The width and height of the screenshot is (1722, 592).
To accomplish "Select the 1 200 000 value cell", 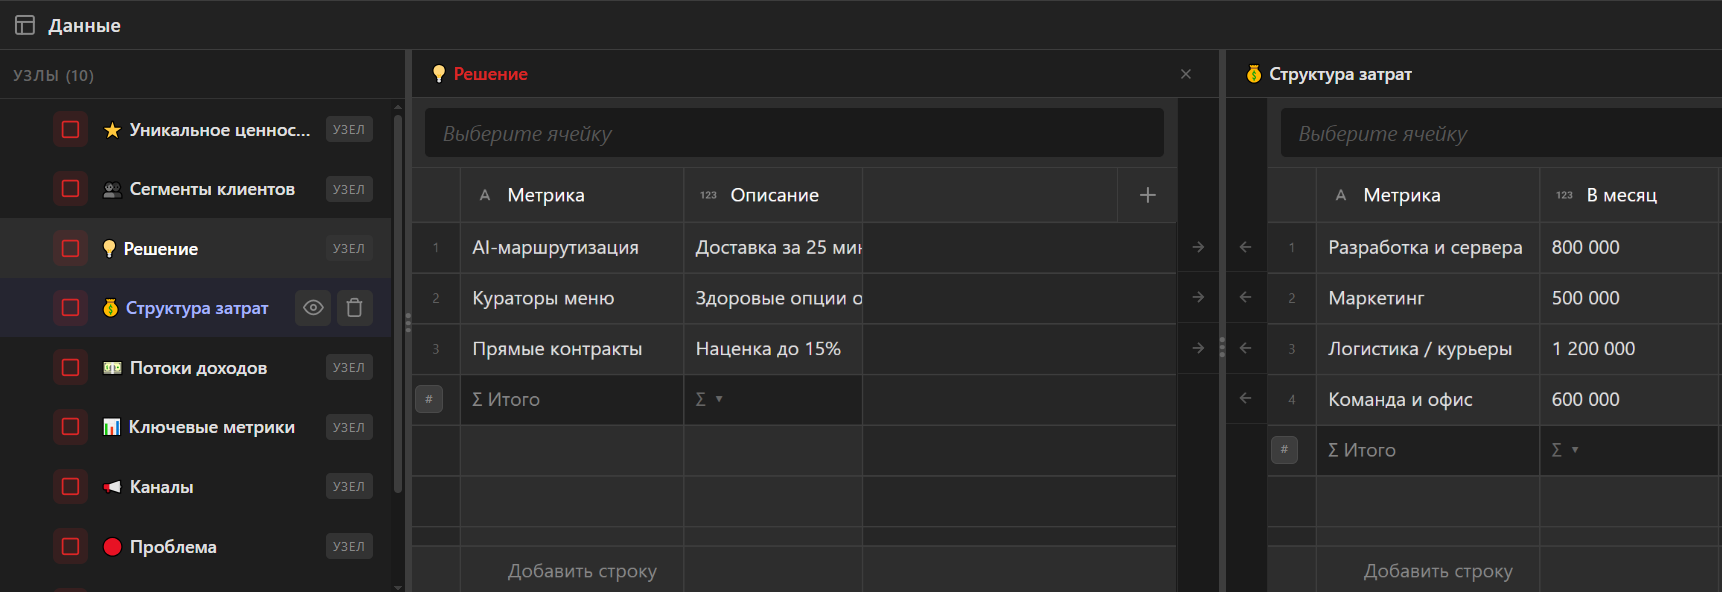I will click(x=1631, y=349).
